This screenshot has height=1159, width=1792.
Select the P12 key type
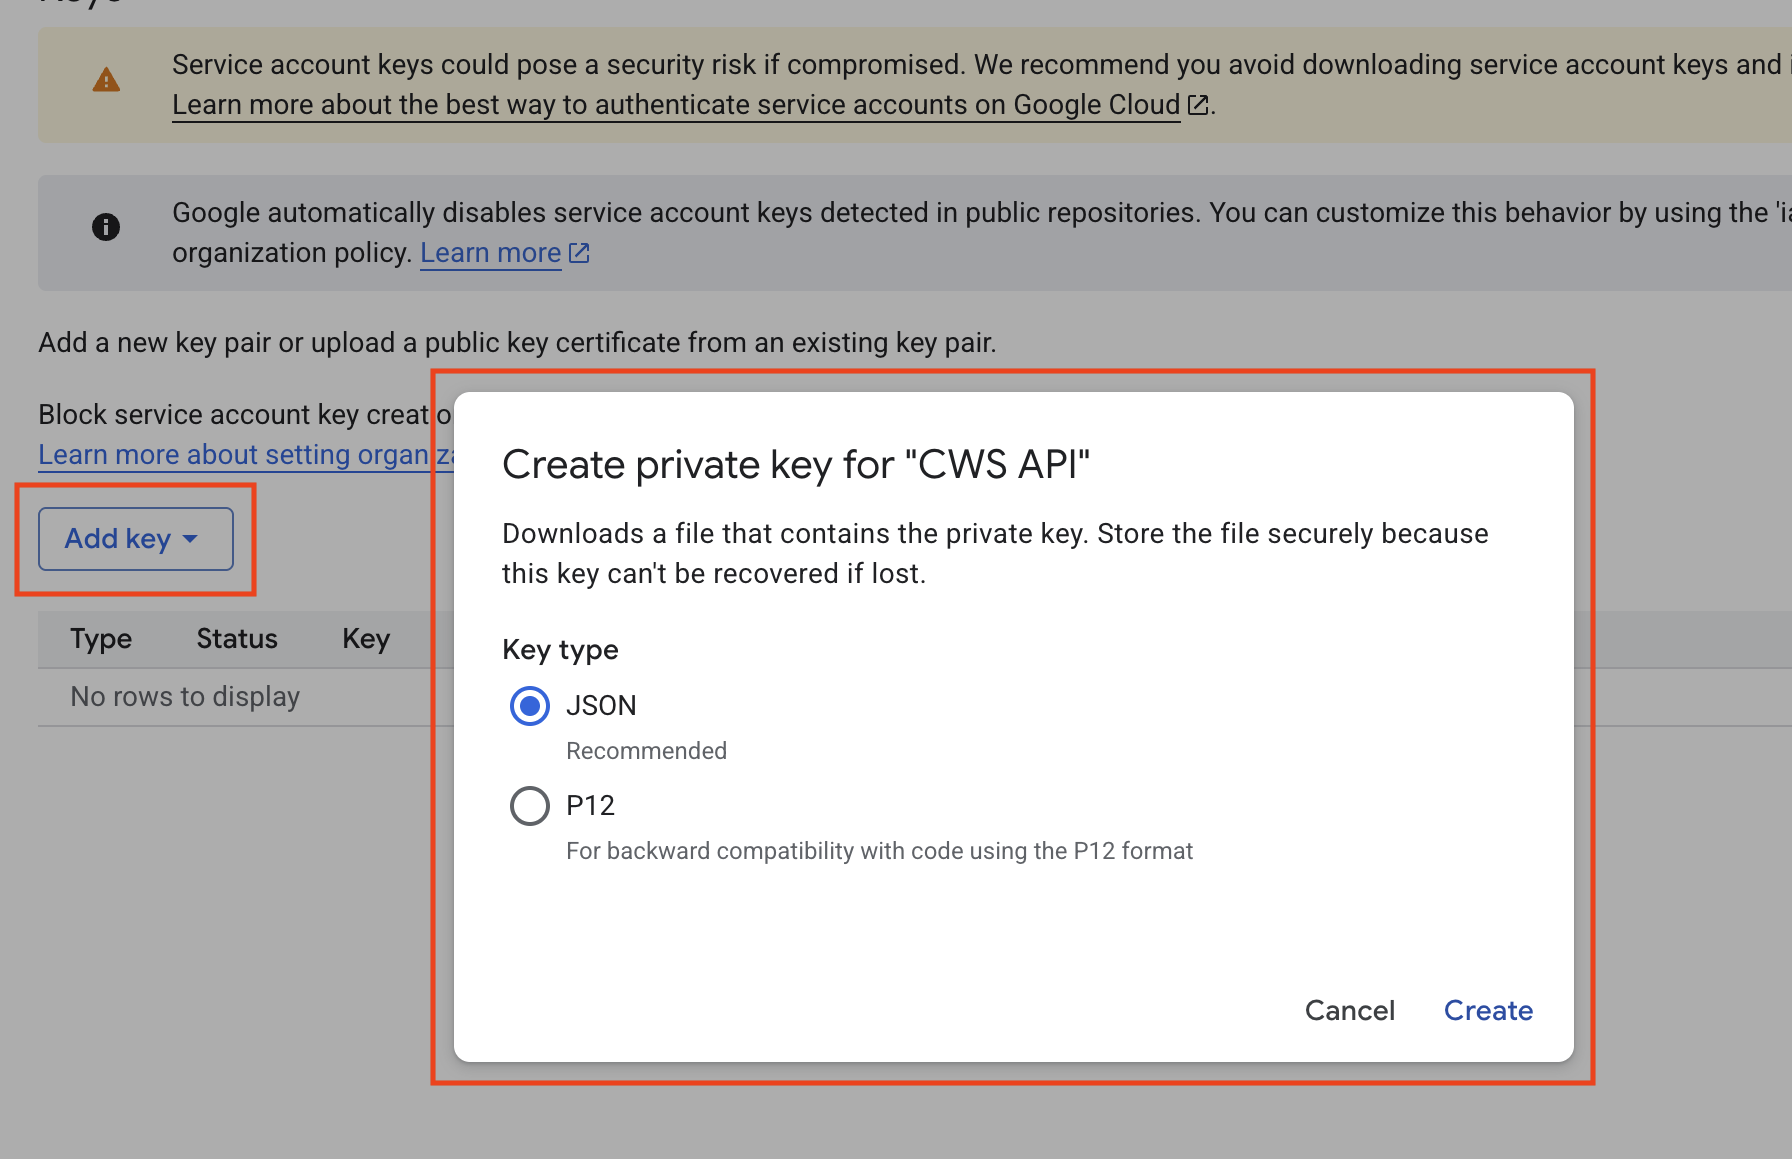tap(529, 806)
